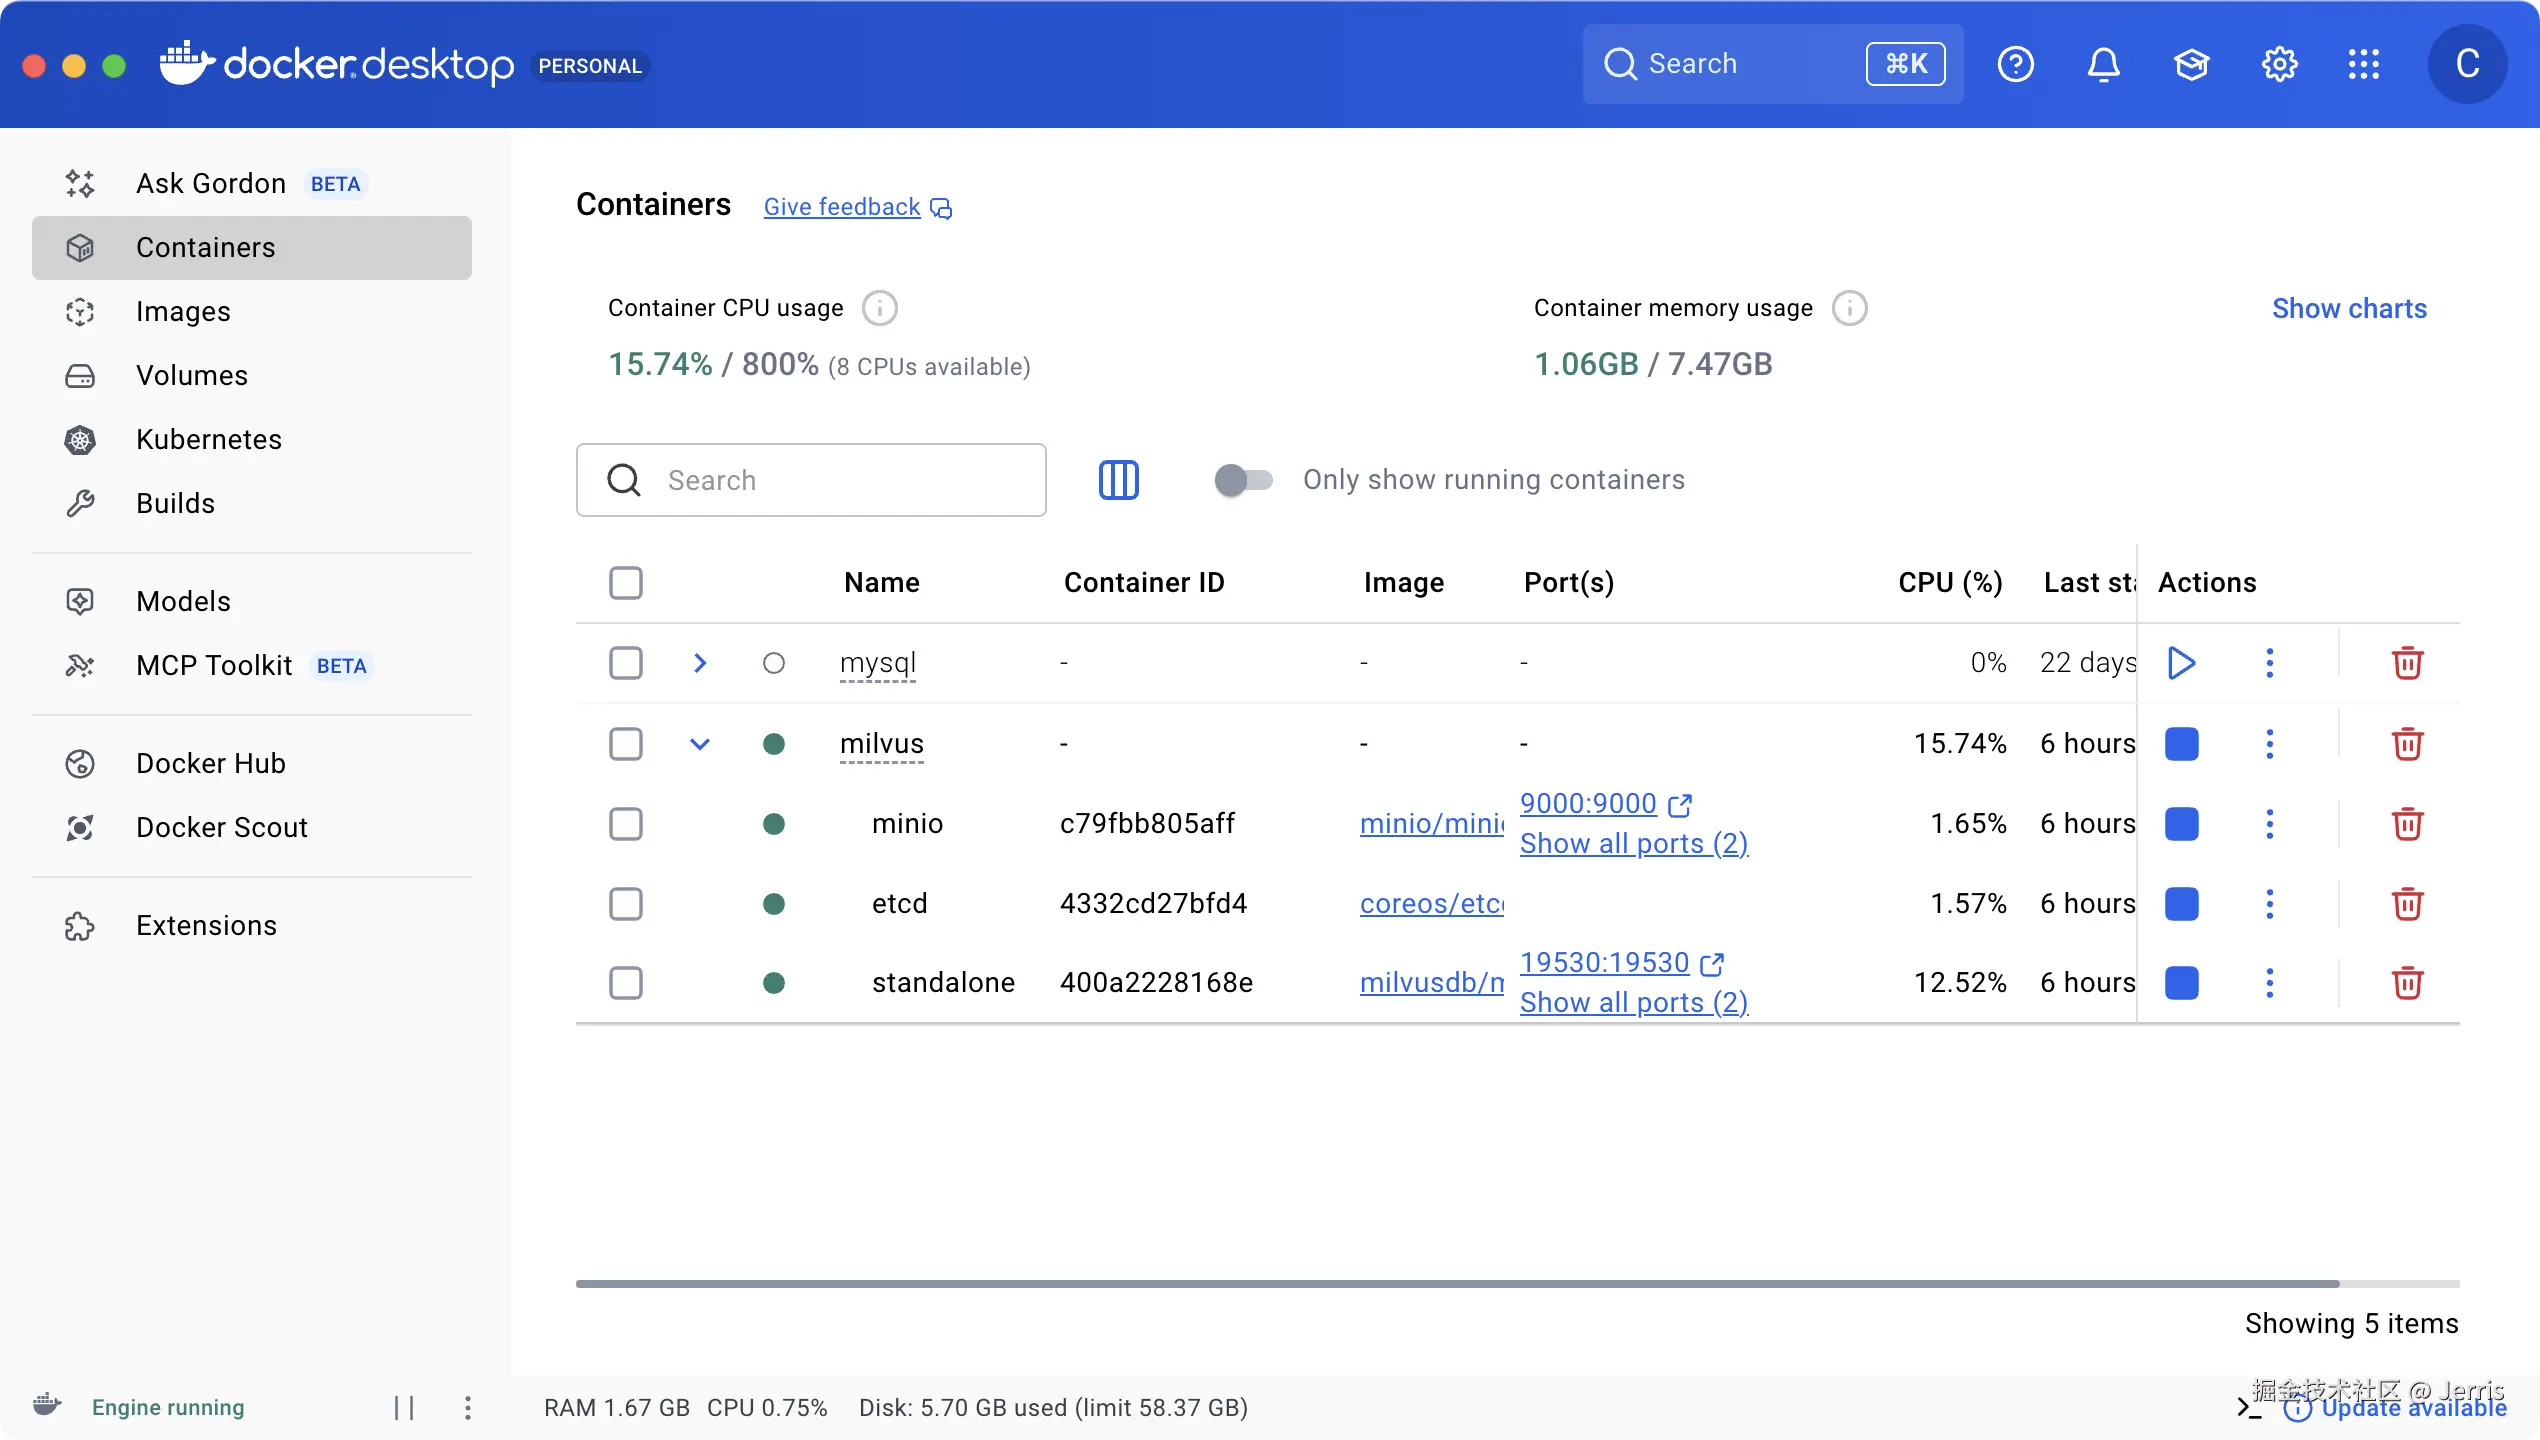Go to Images in sidebar
Image resolution: width=2540 pixels, height=1440 pixels.
(183, 312)
